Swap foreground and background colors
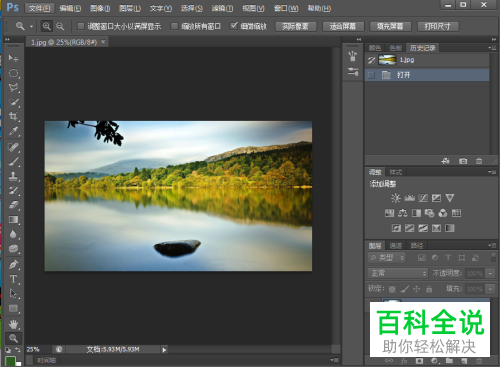Image resolution: width=500 pixels, height=367 pixels. tap(18, 350)
